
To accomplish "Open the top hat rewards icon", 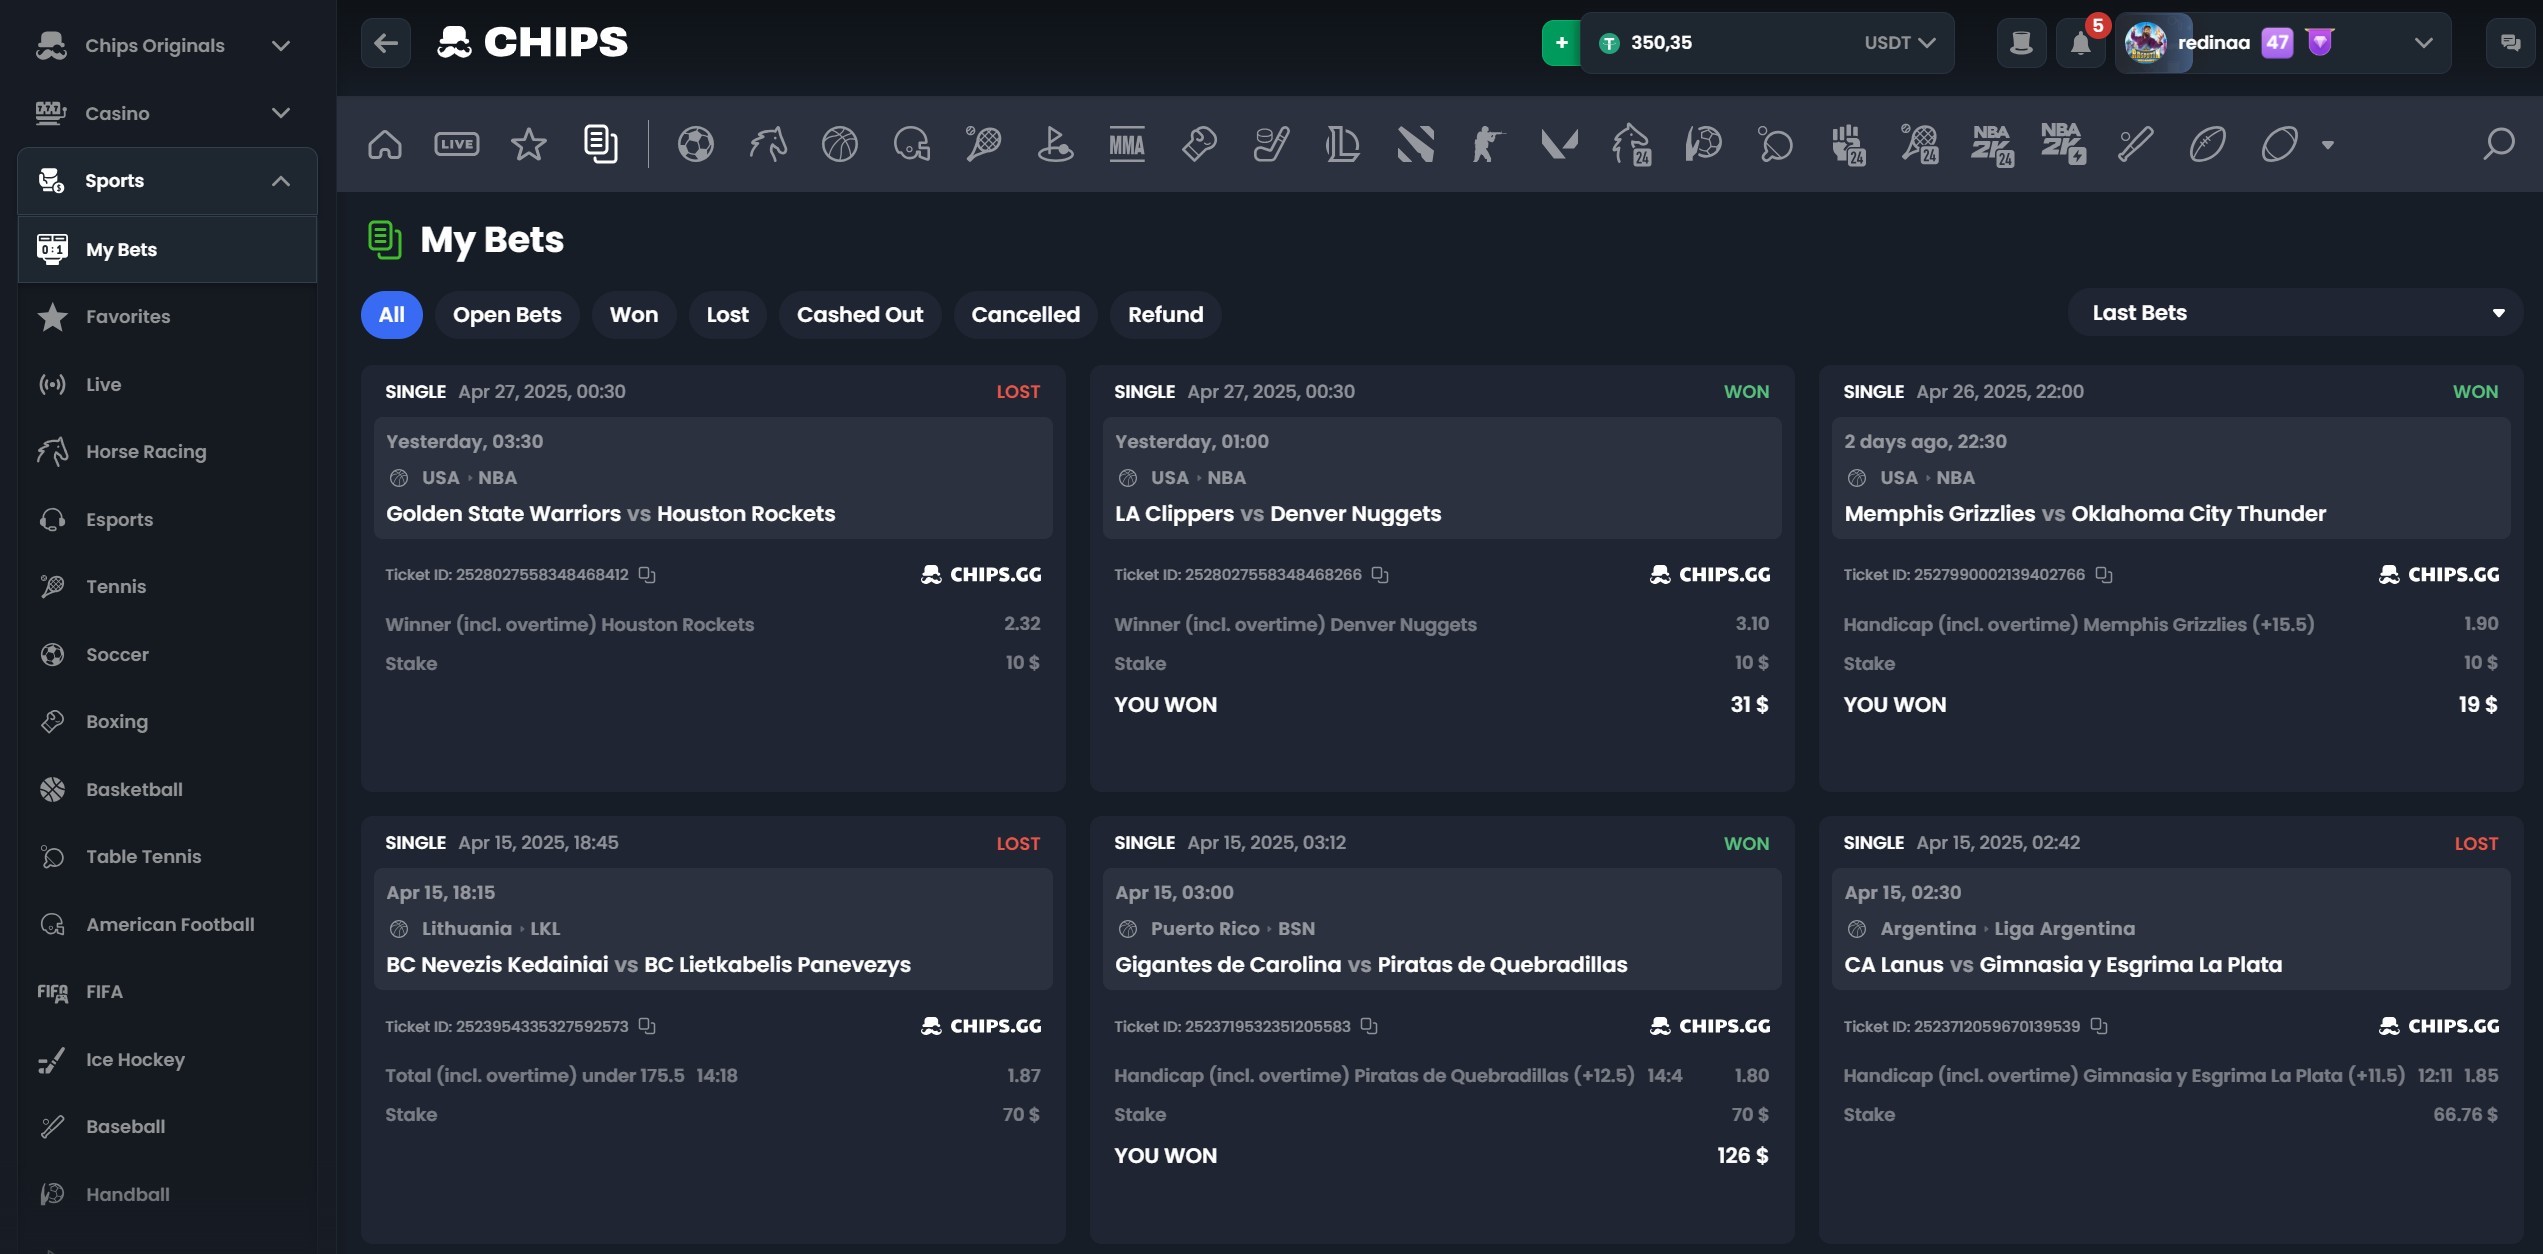I will click(x=2021, y=43).
